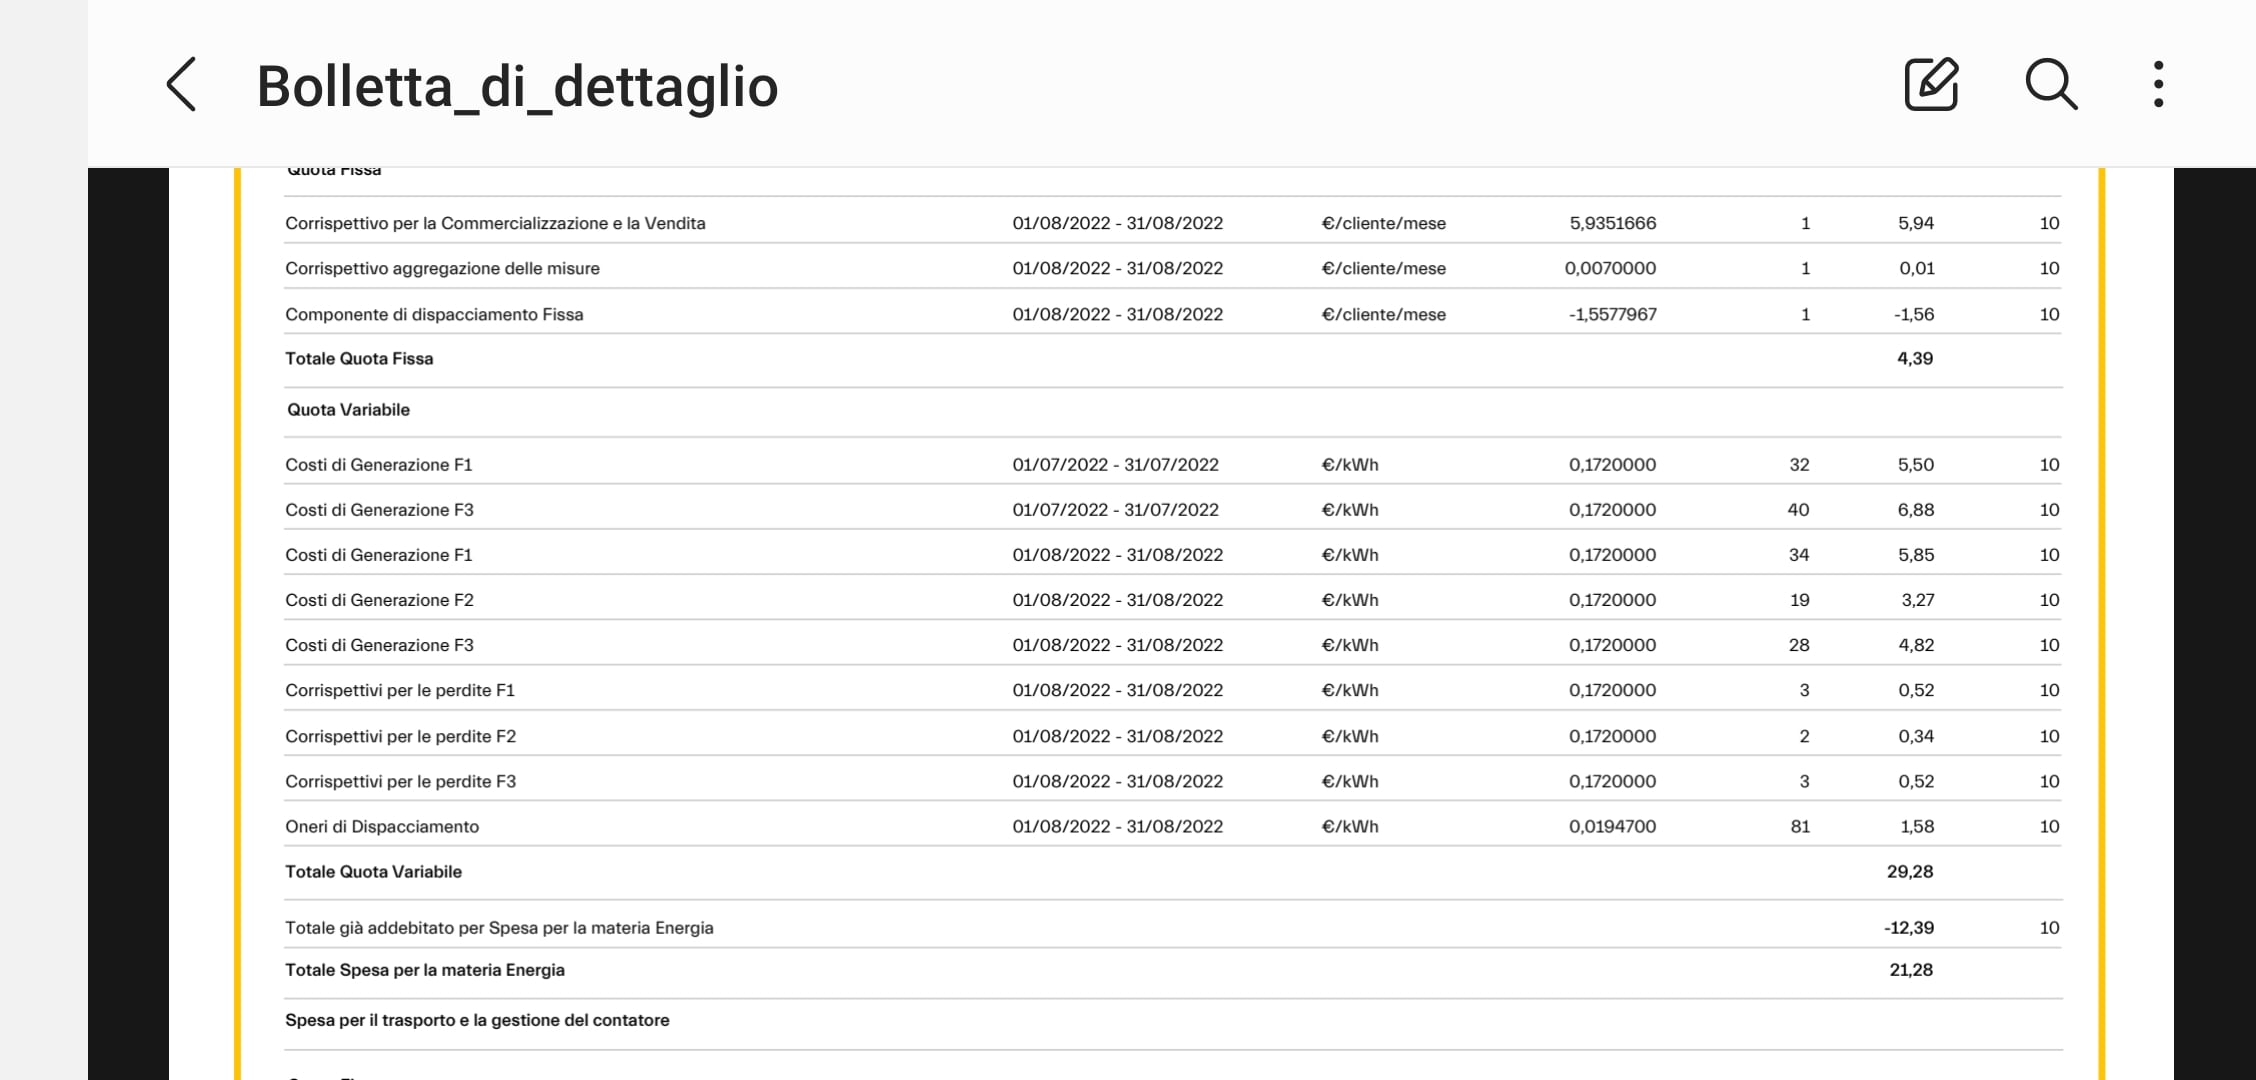The width and height of the screenshot is (2256, 1080).
Task: Tap the back arrow icon
Action: [x=182, y=85]
